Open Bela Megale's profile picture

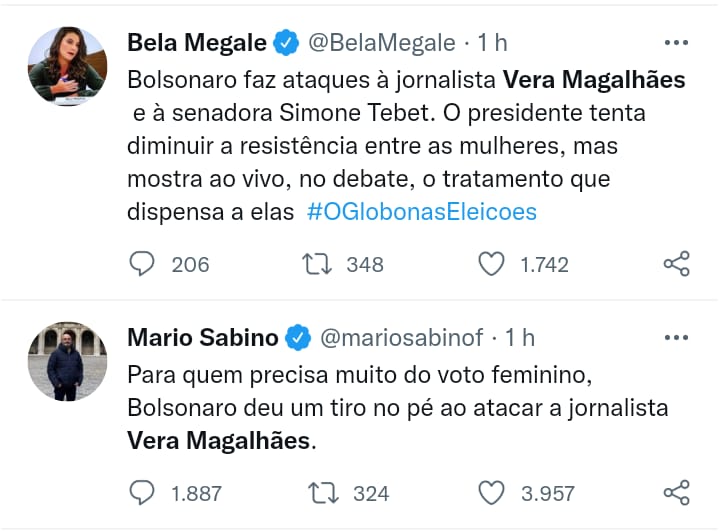(x=66, y=67)
